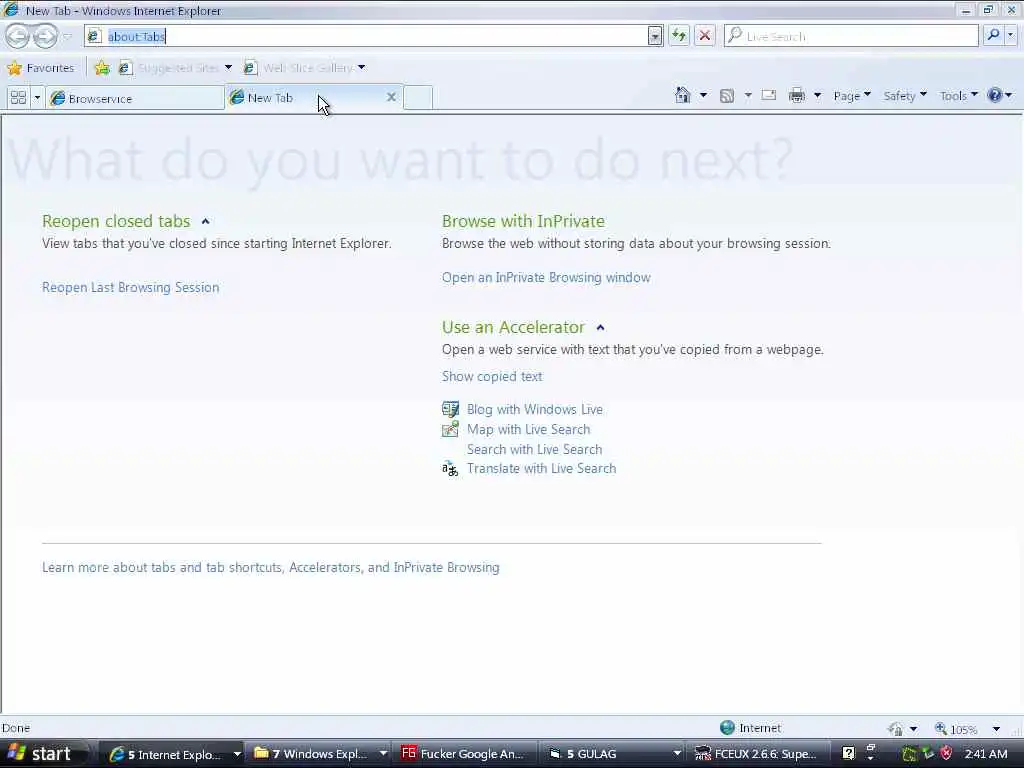Collapse the Reopen closed tabs section
Viewport: 1024px width, 768px height.
point(206,221)
